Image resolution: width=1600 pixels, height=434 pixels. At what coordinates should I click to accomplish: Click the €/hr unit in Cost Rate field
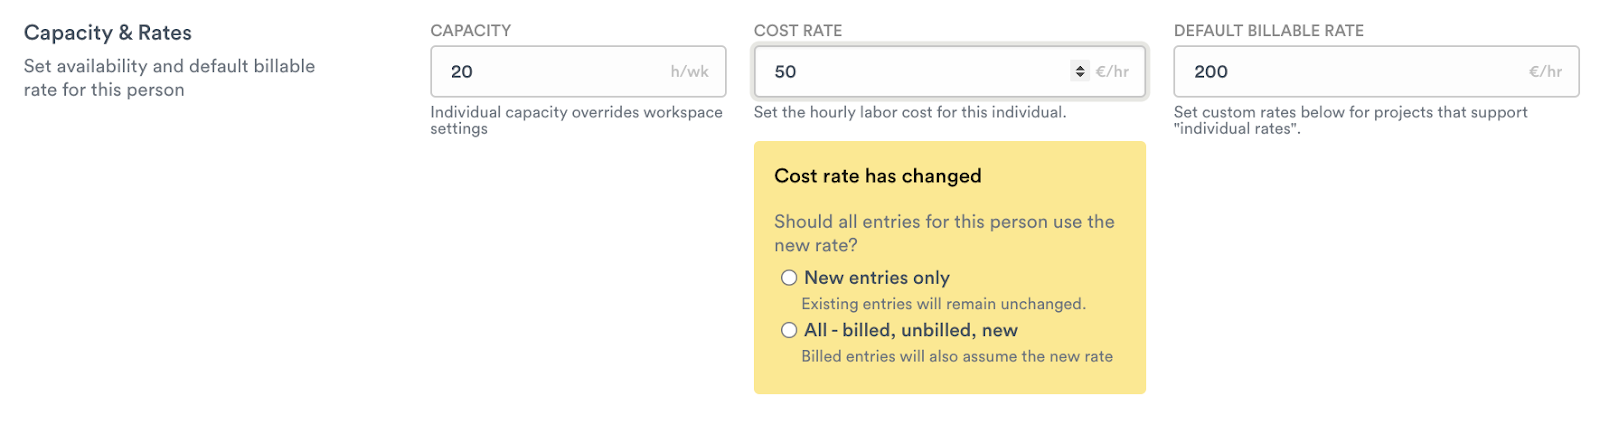[x=1112, y=72]
